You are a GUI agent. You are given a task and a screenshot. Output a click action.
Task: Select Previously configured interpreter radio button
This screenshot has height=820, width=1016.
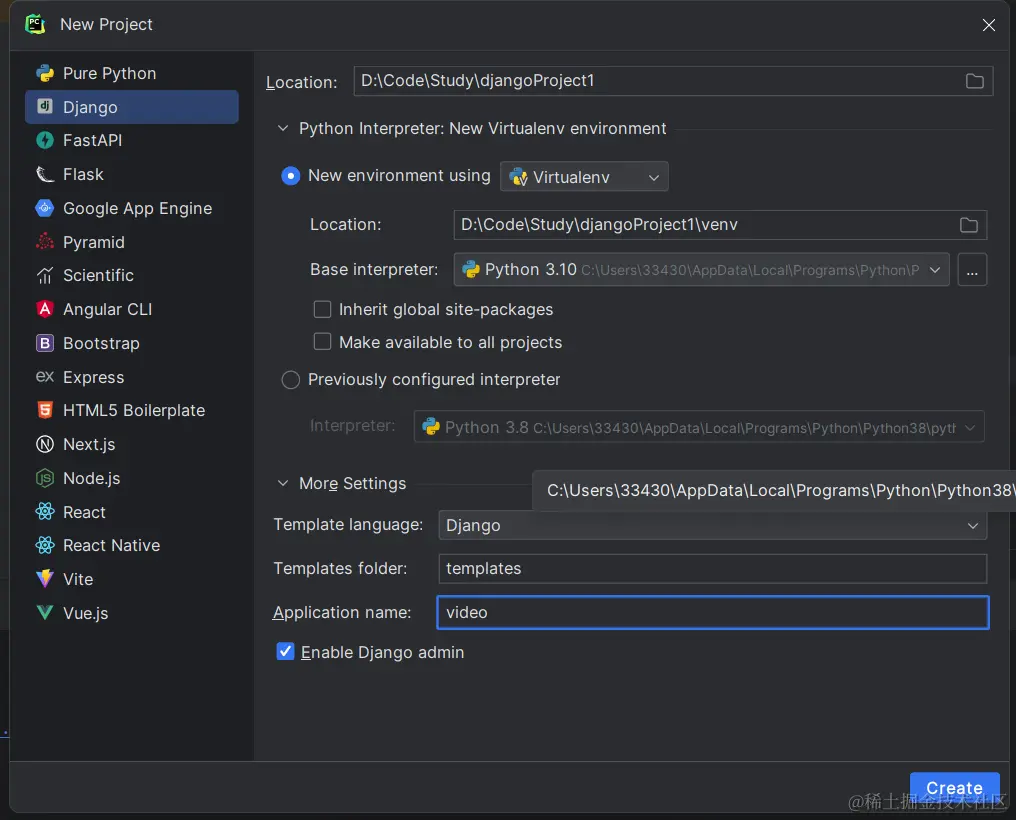[290, 380]
